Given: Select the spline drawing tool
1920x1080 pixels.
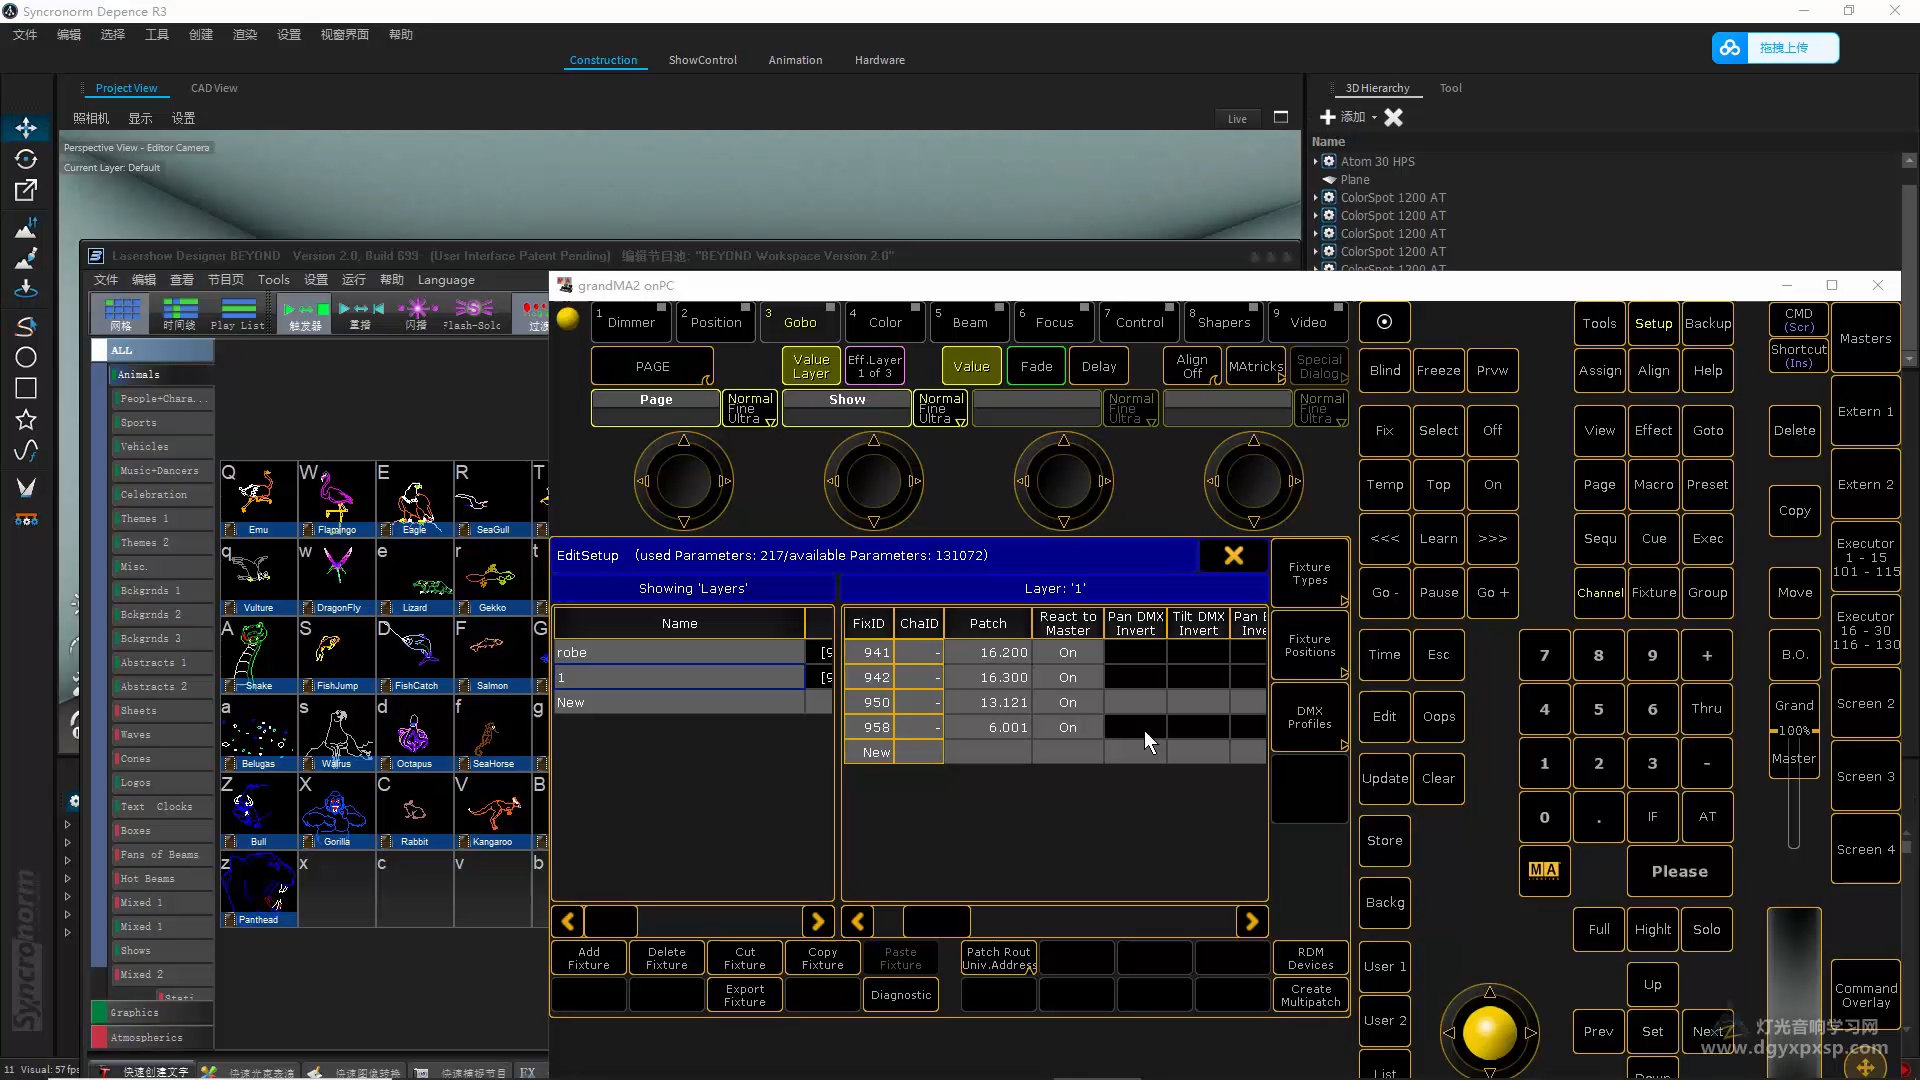Looking at the screenshot, I should (26, 326).
